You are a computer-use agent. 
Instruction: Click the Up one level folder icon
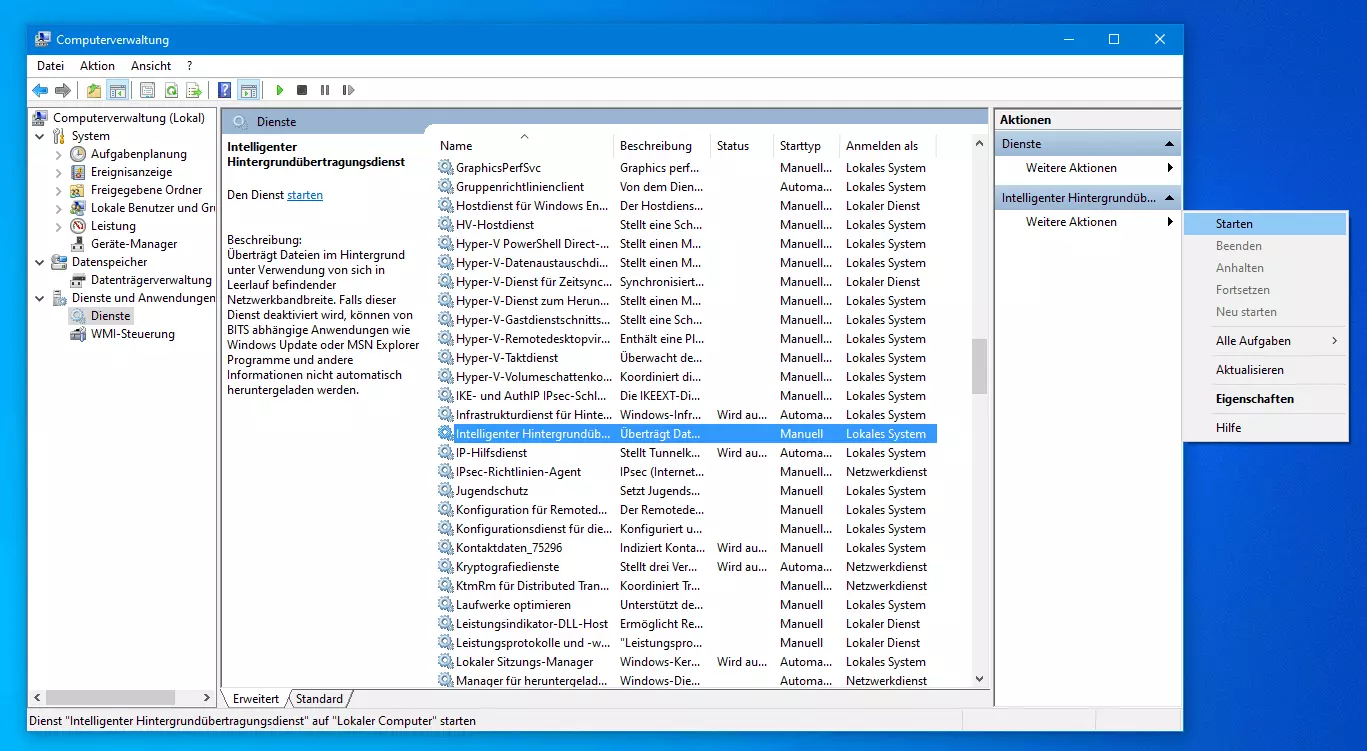click(94, 90)
